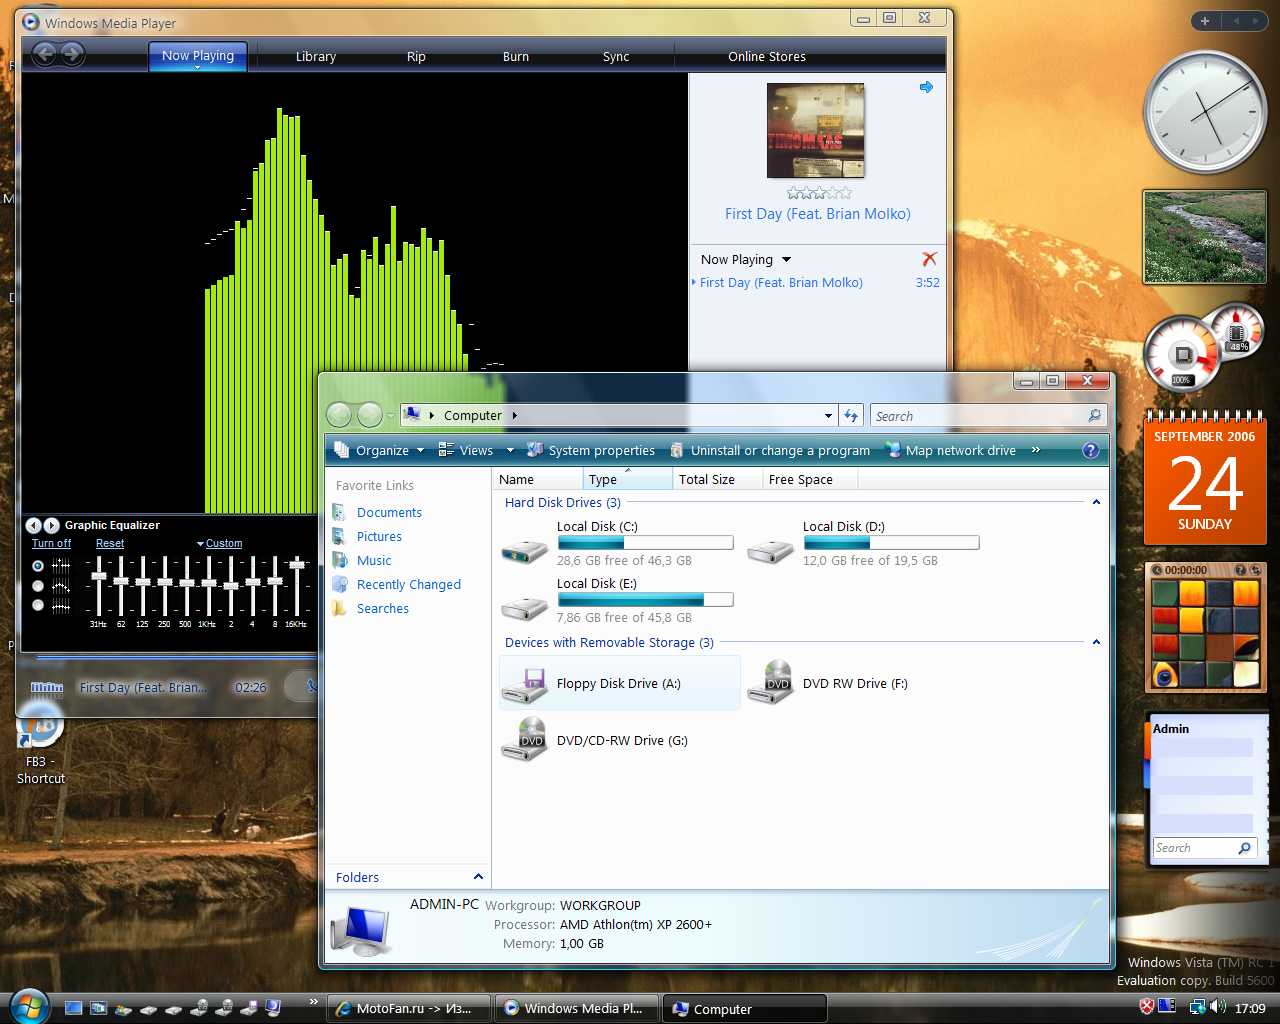1280x1024 pixels.
Task: Click the visualization icon beside song title
Action: 46,687
